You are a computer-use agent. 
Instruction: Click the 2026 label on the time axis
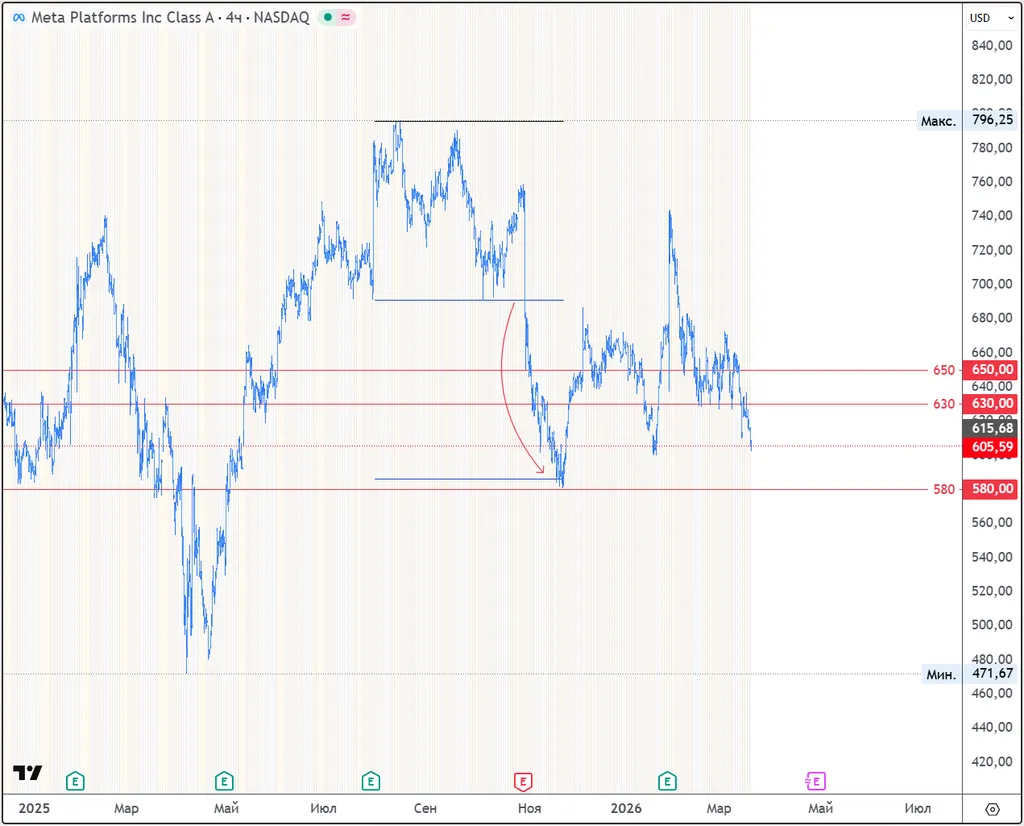626,808
